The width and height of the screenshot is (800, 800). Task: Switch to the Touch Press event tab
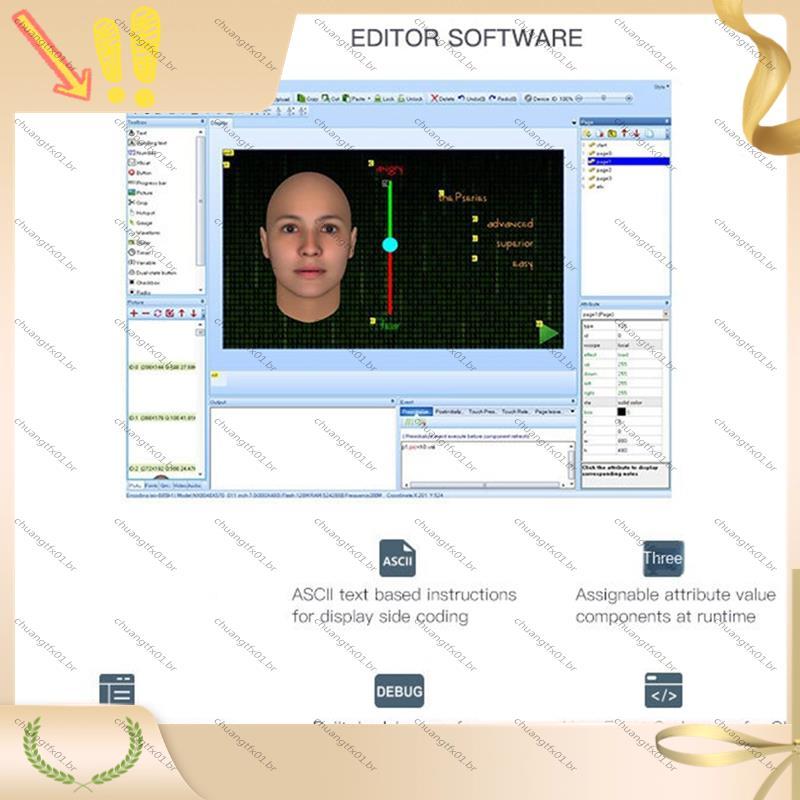[482, 411]
